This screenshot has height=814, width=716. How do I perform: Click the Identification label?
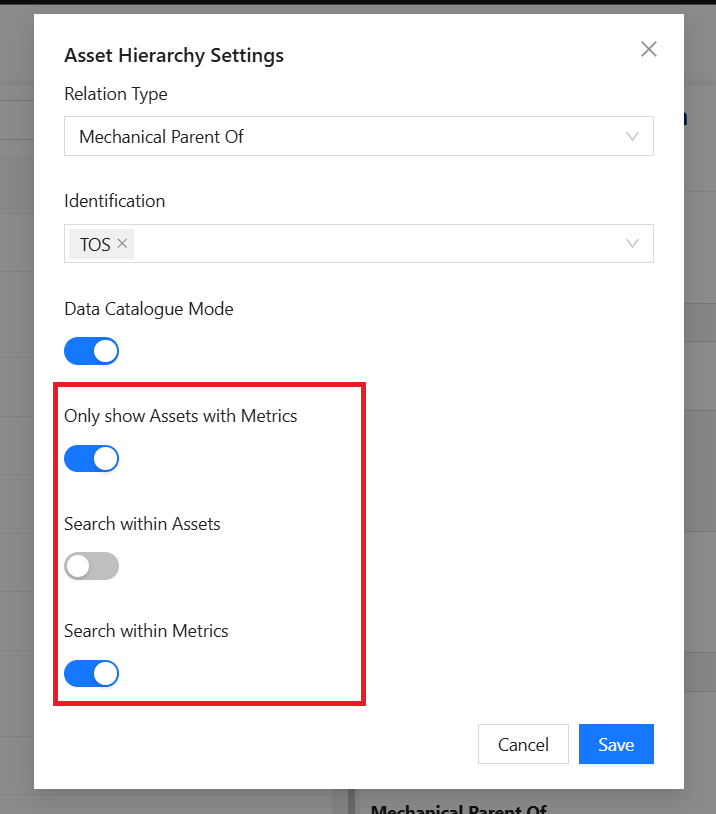115,201
